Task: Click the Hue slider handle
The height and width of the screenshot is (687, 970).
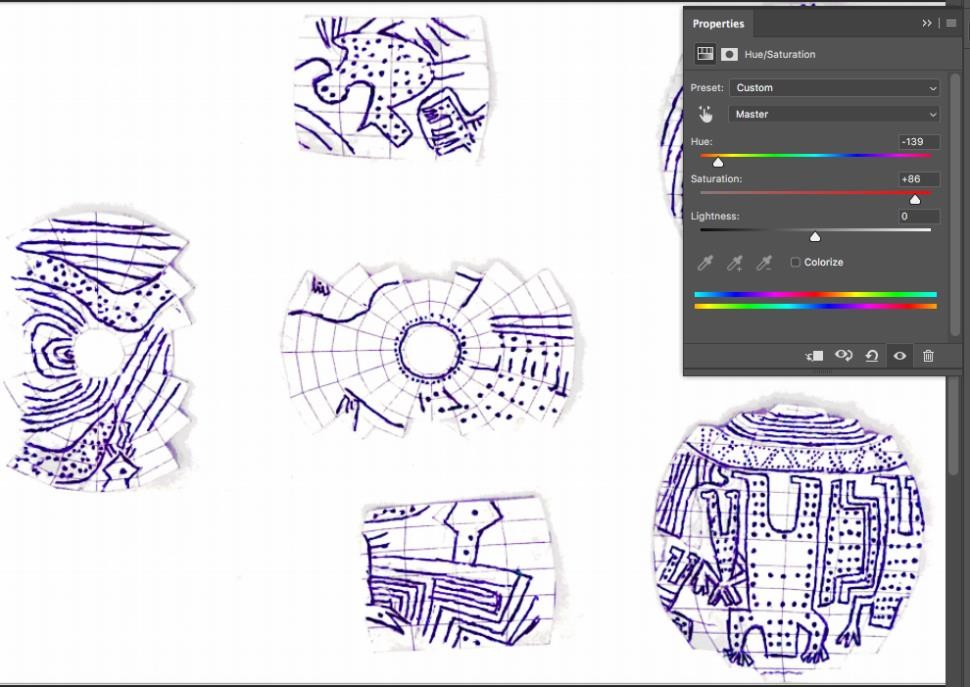Action: (x=718, y=163)
